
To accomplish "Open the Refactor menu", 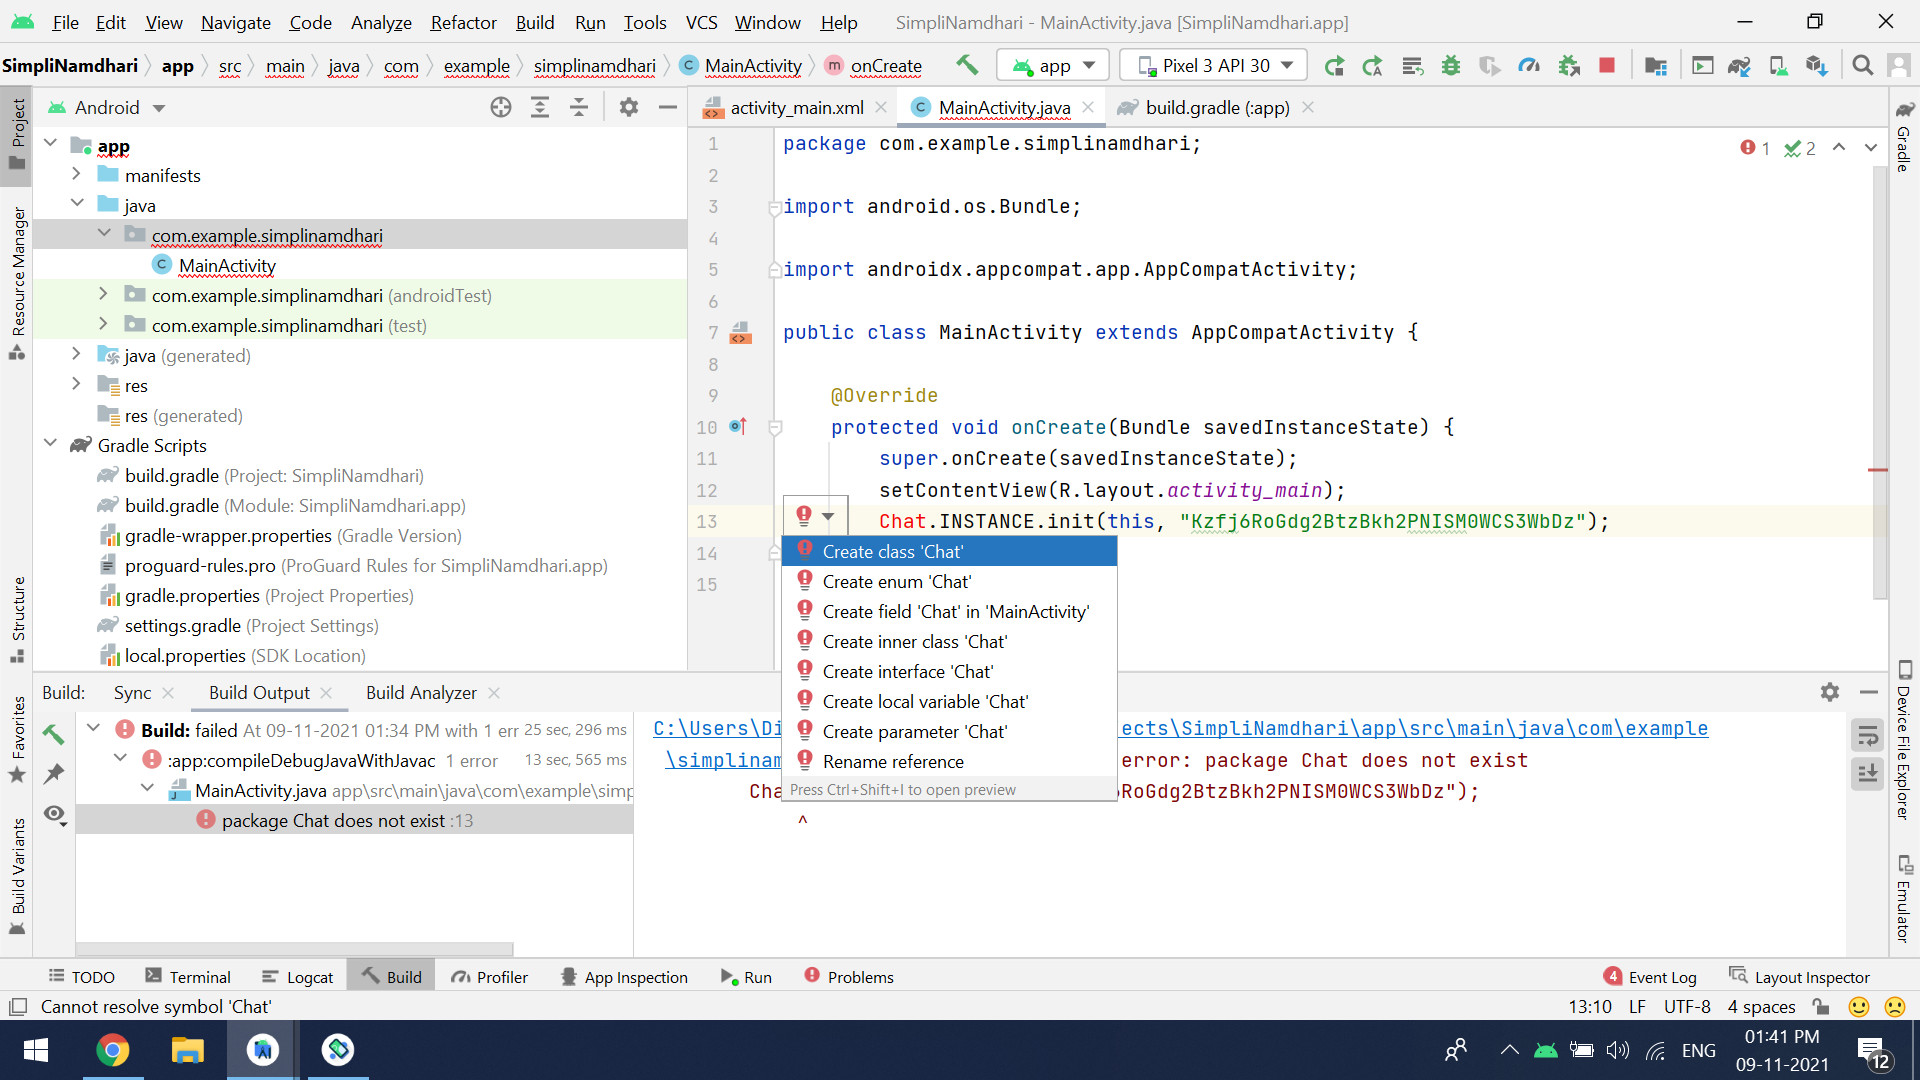I will (462, 22).
